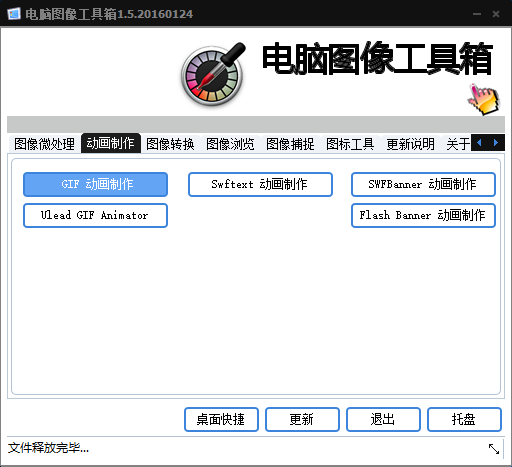
Task: Click the 更新 button
Action: point(302,419)
